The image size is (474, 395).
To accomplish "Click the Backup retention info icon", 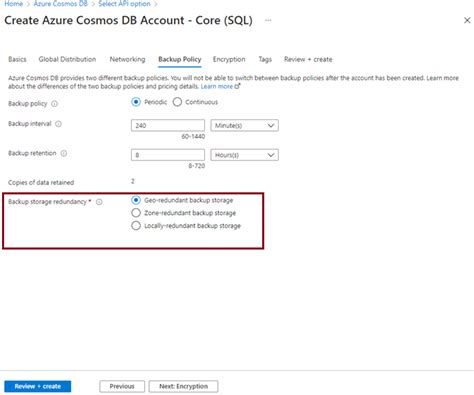I will point(64,153).
